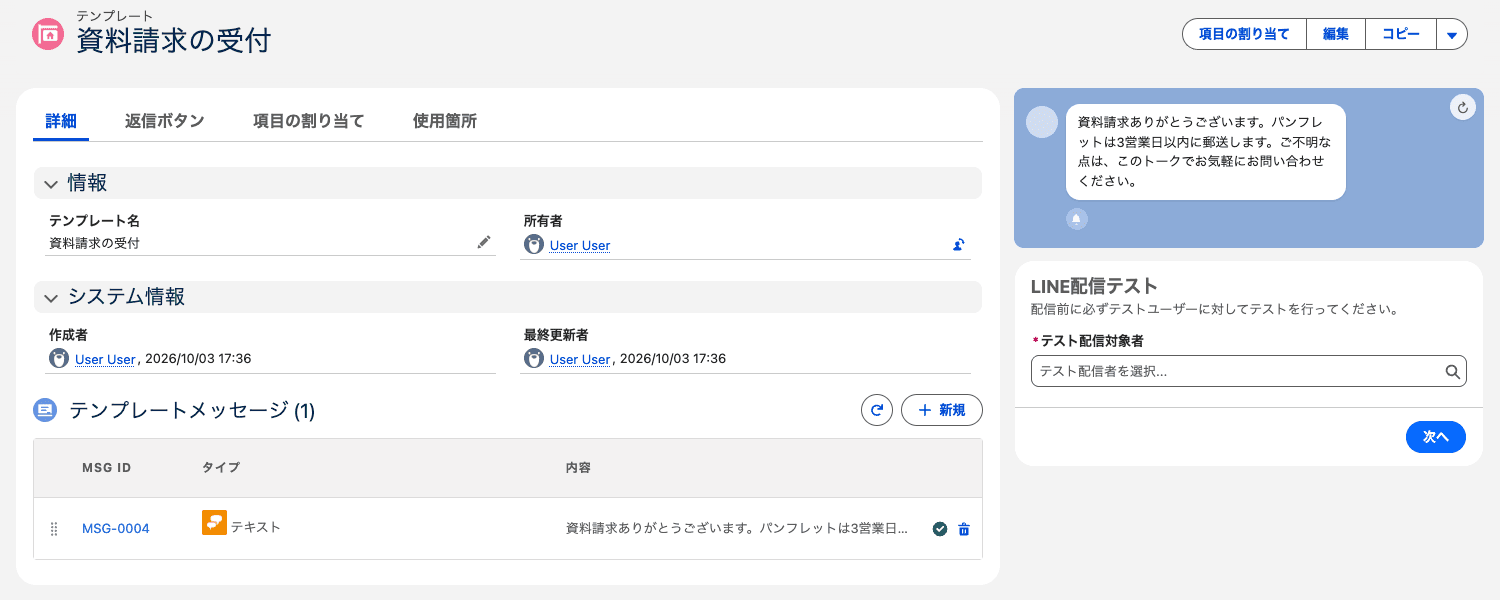
Task: Click the owner avatar beside 所有者 User User
Action: pyautogui.click(x=534, y=244)
